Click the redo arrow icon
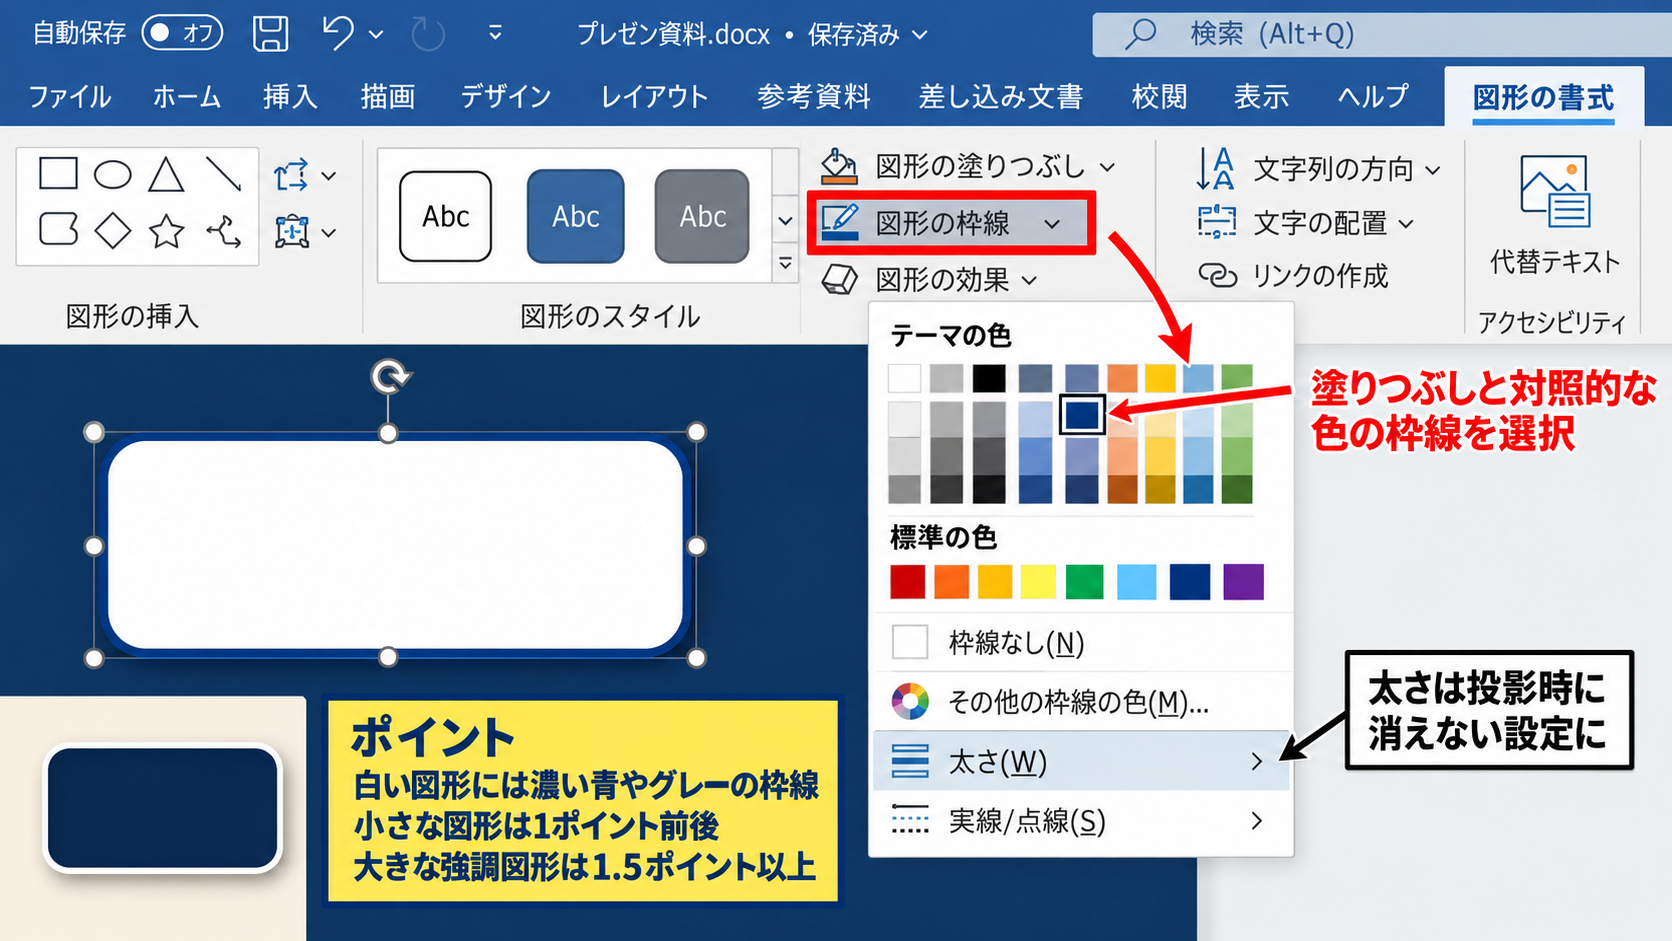The width and height of the screenshot is (1672, 941). click(428, 34)
